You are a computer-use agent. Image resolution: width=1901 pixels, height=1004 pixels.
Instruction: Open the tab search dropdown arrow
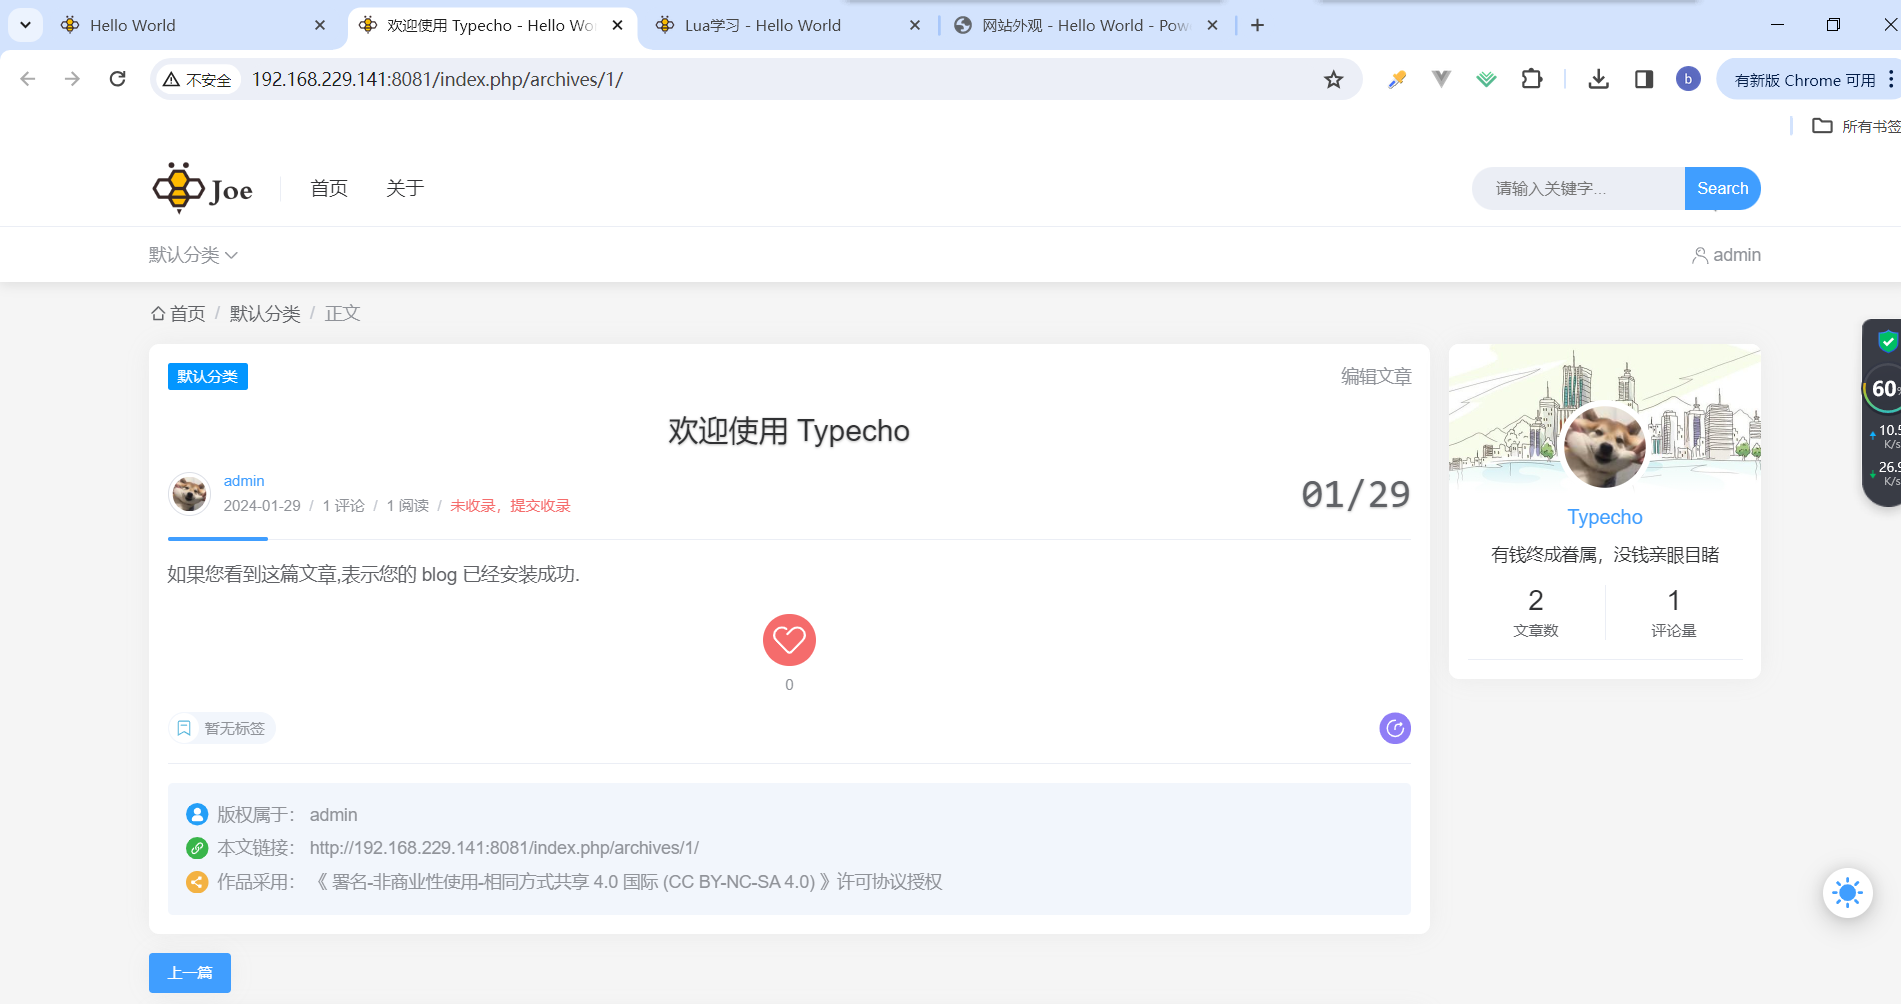coord(25,25)
